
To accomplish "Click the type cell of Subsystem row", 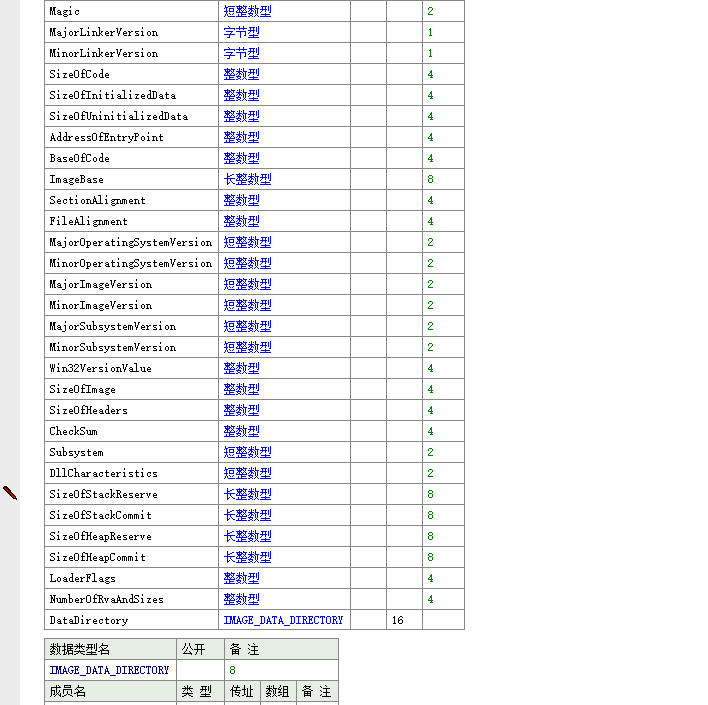I will click(284, 452).
